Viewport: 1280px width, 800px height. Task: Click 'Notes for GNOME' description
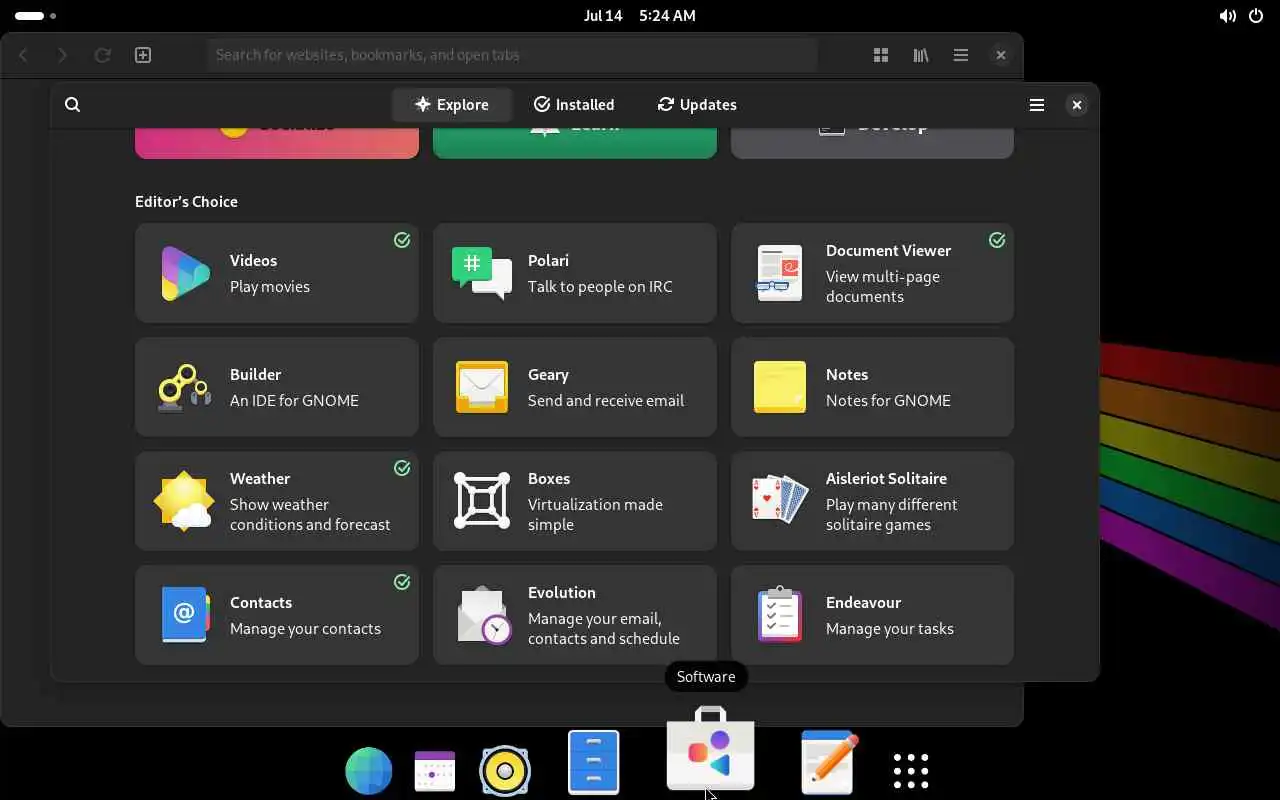tap(888, 401)
